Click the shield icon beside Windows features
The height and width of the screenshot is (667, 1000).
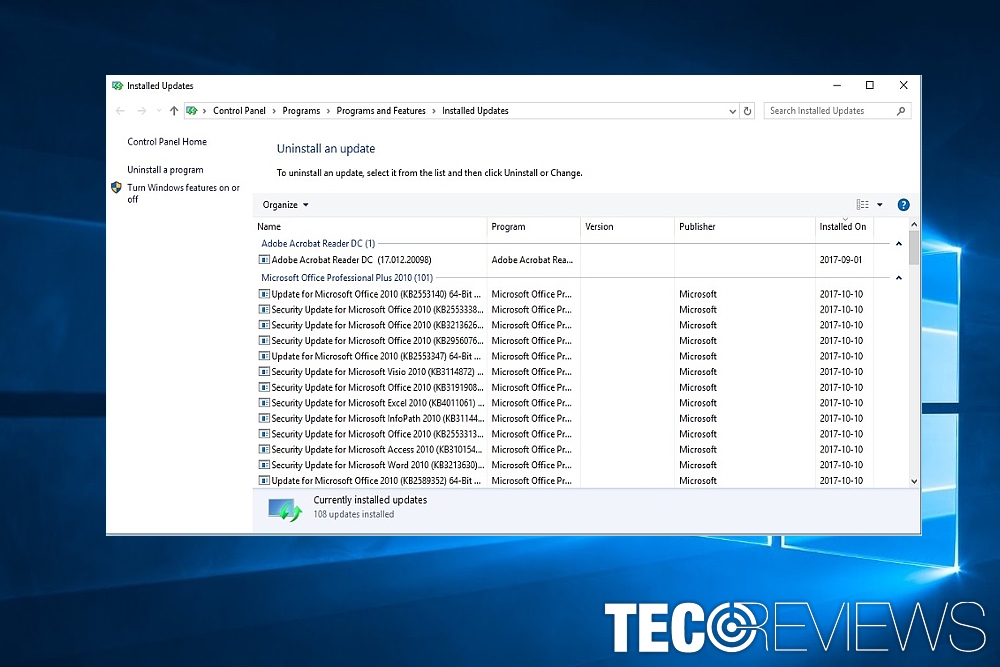click(116, 187)
